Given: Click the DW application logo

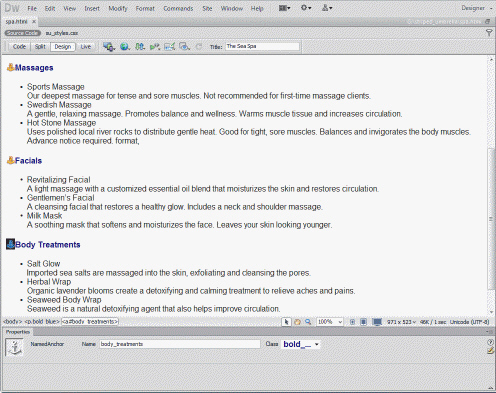Looking at the screenshot, I should pyautogui.click(x=12, y=8).
